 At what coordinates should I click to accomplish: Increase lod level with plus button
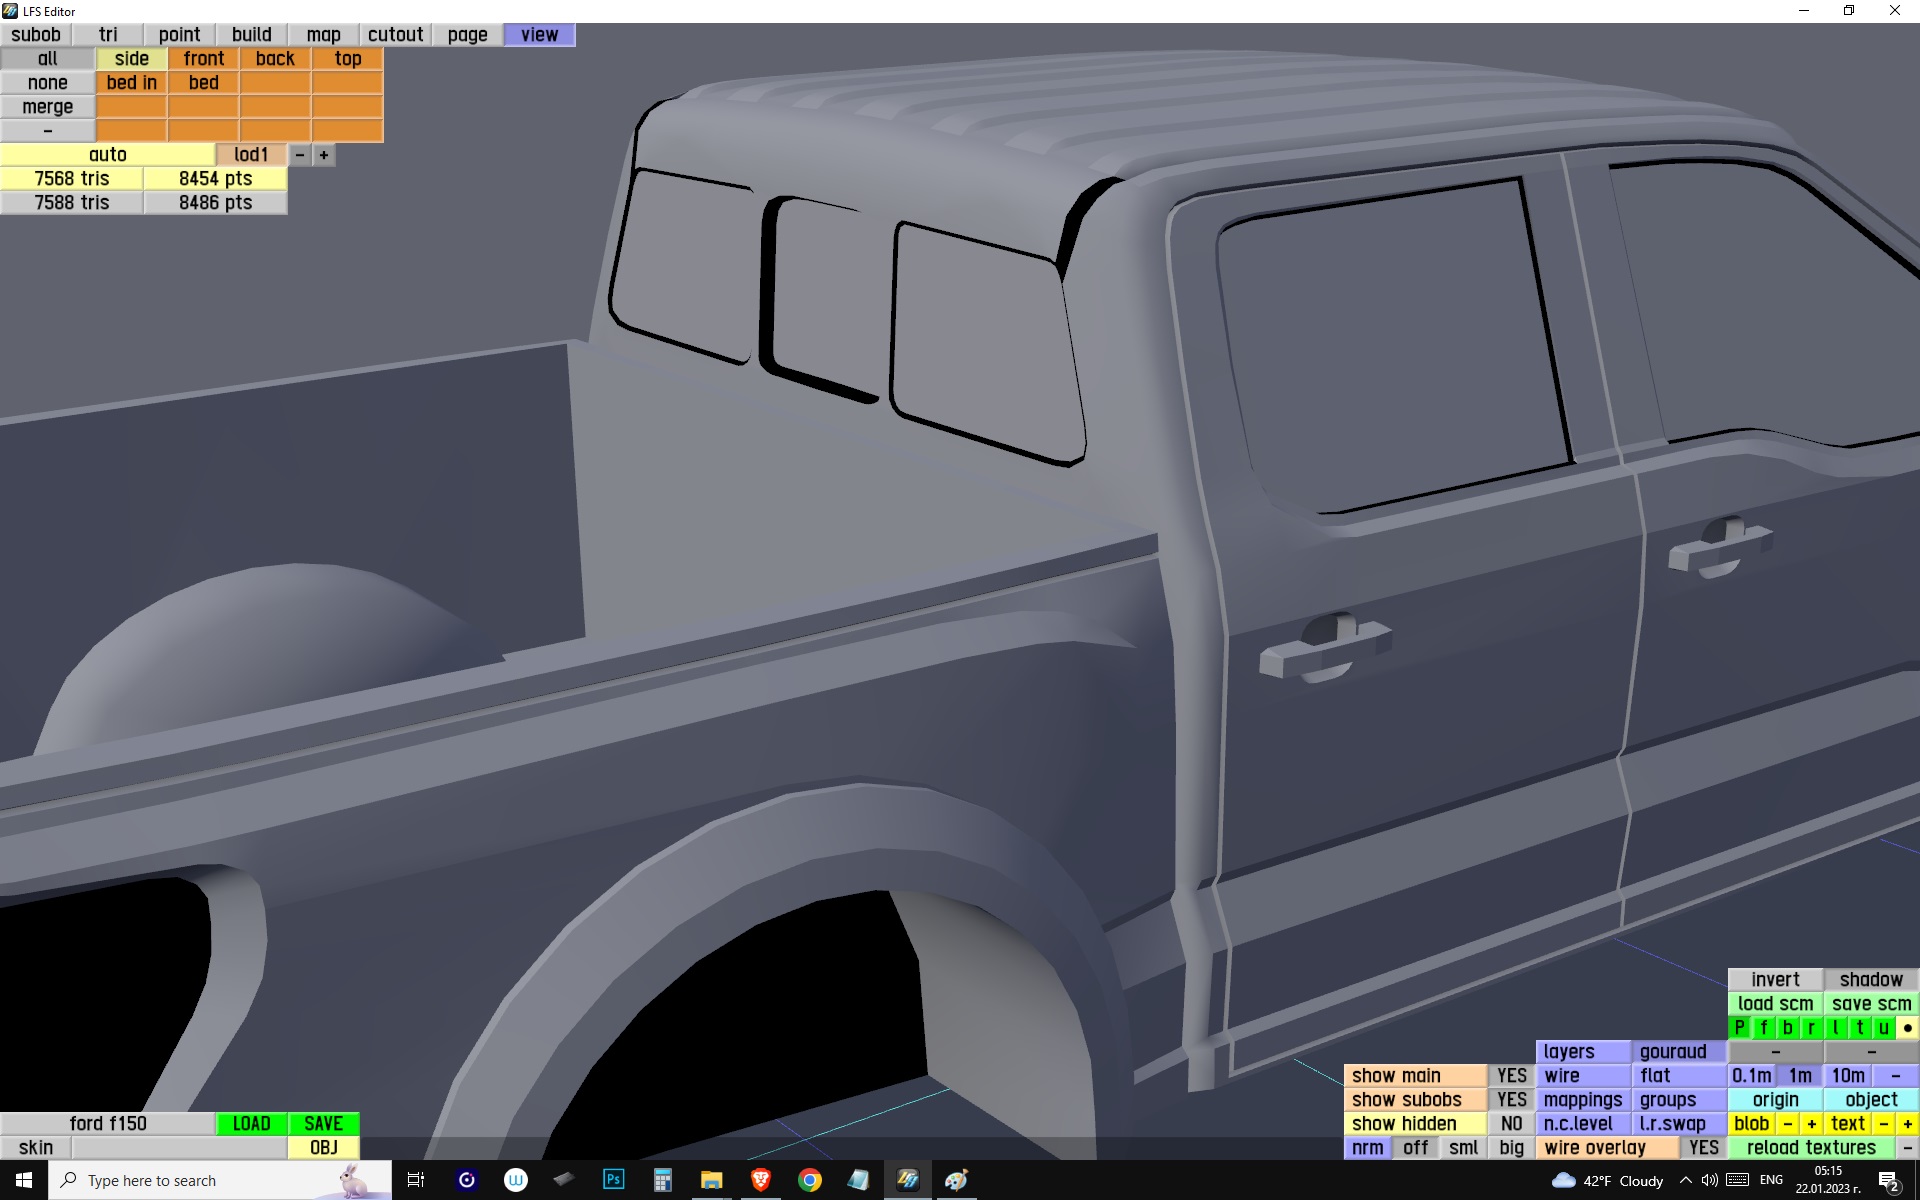(324, 155)
